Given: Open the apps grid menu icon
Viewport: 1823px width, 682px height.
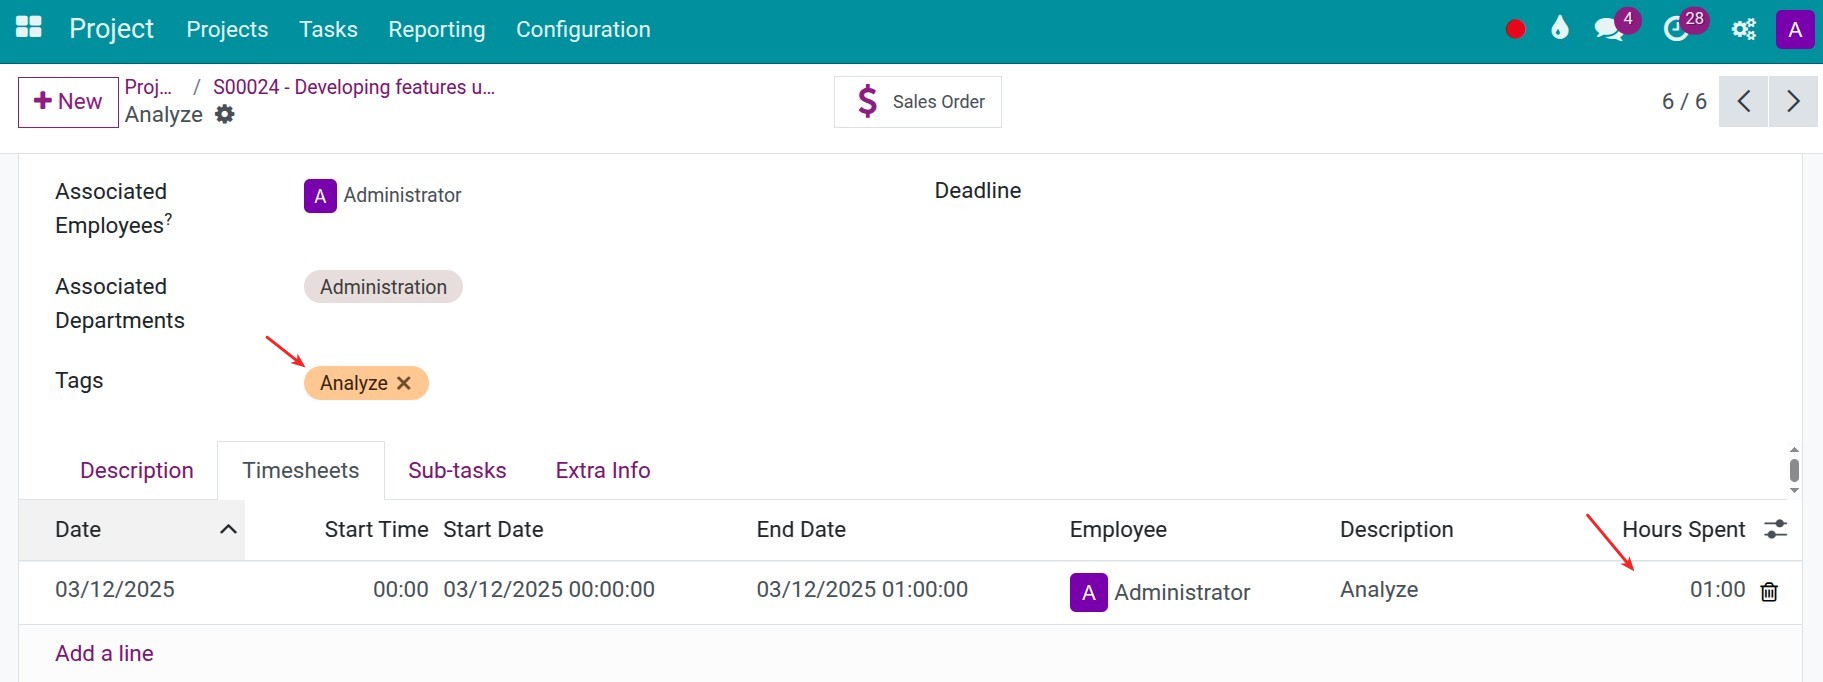Looking at the screenshot, I should pyautogui.click(x=29, y=27).
